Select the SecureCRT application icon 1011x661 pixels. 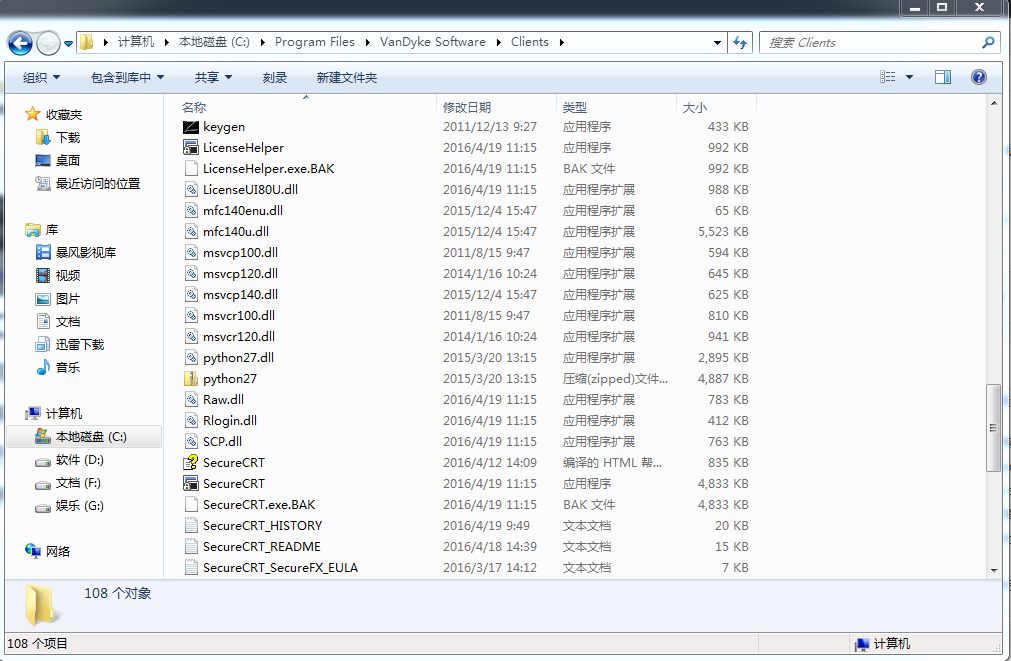tap(191, 484)
